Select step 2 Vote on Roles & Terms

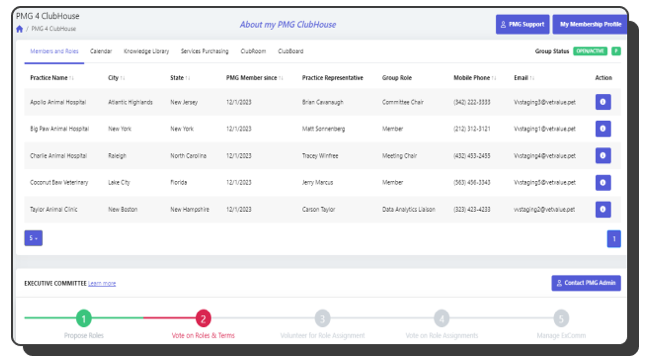pyautogui.click(x=203, y=319)
